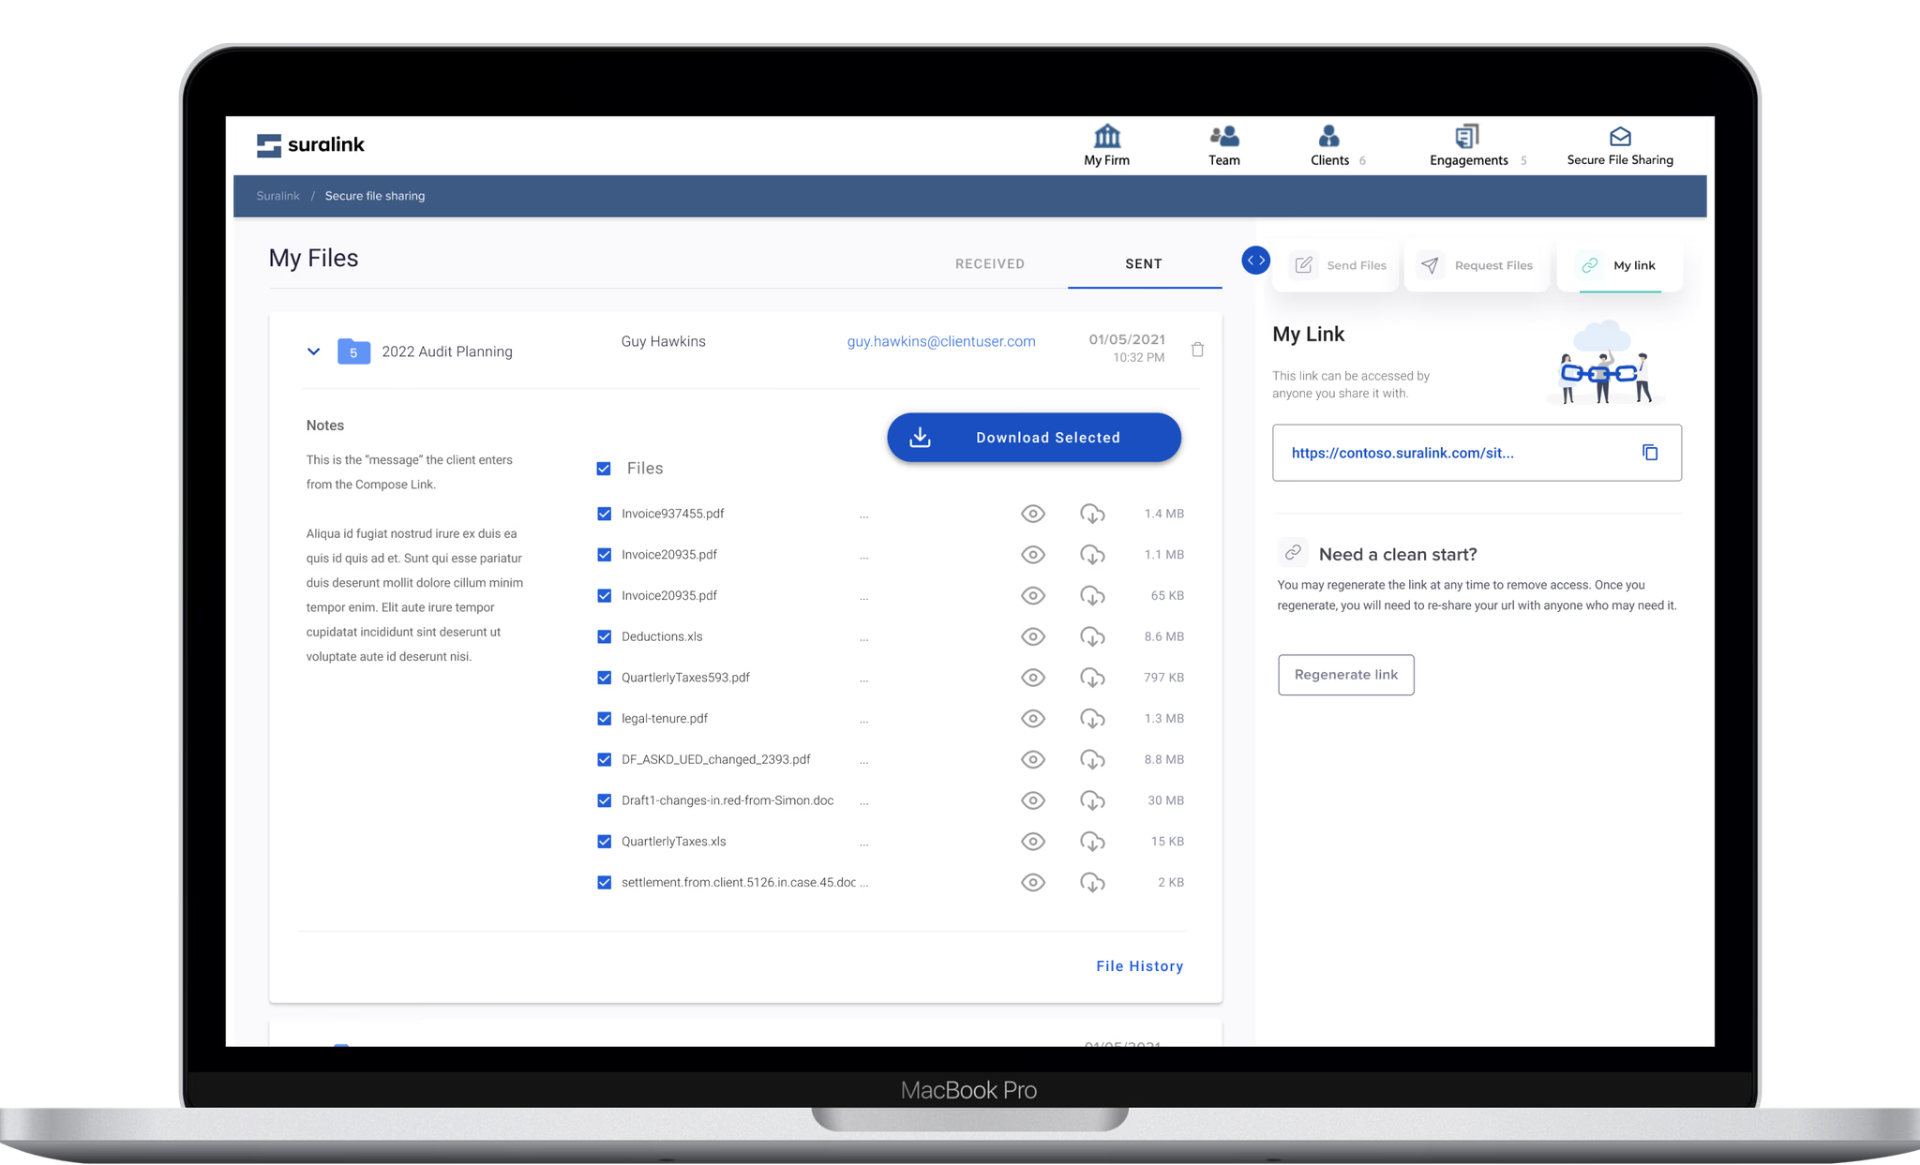Image resolution: width=1920 pixels, height=1165 pixels.
Task: Preview Invoice937455.pdf with the eye icon
Action: tap(1033, 514)
